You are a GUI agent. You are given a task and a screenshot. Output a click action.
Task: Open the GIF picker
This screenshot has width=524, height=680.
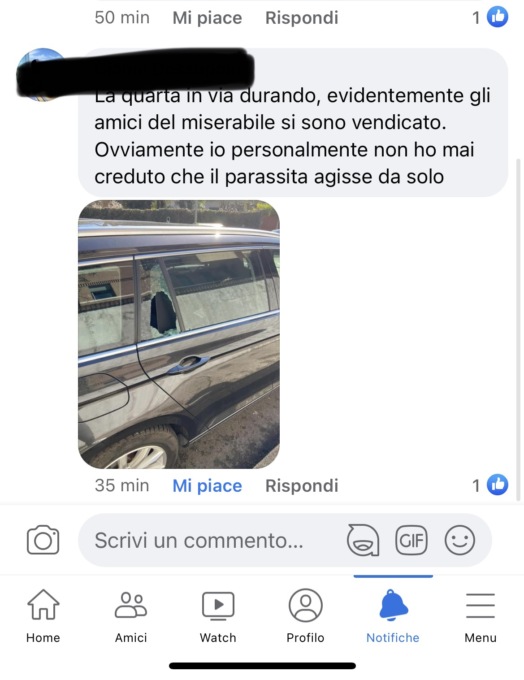tap(411, 540)
